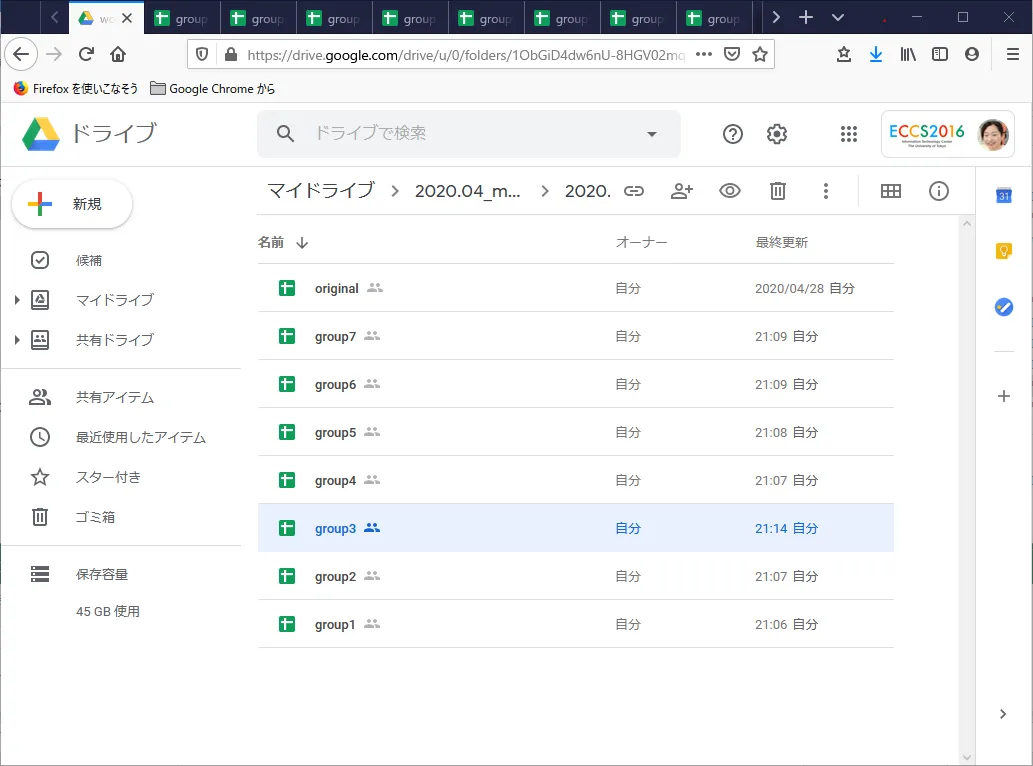Open search options dropdown arrow

(652, 134)
